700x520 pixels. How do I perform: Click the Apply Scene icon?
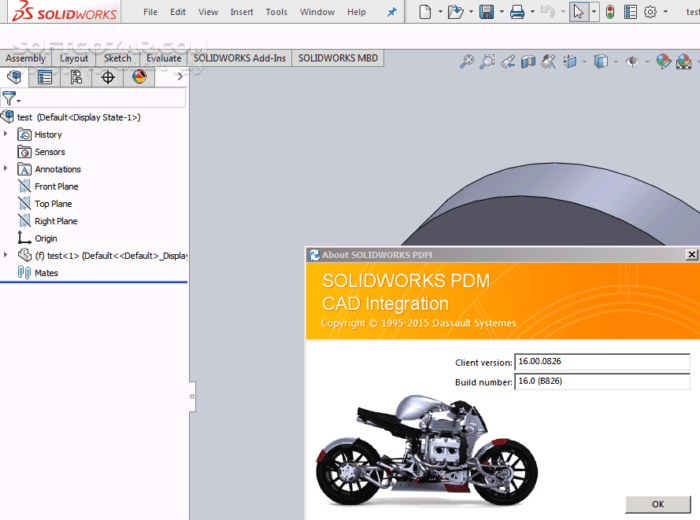tap(683, 62)
